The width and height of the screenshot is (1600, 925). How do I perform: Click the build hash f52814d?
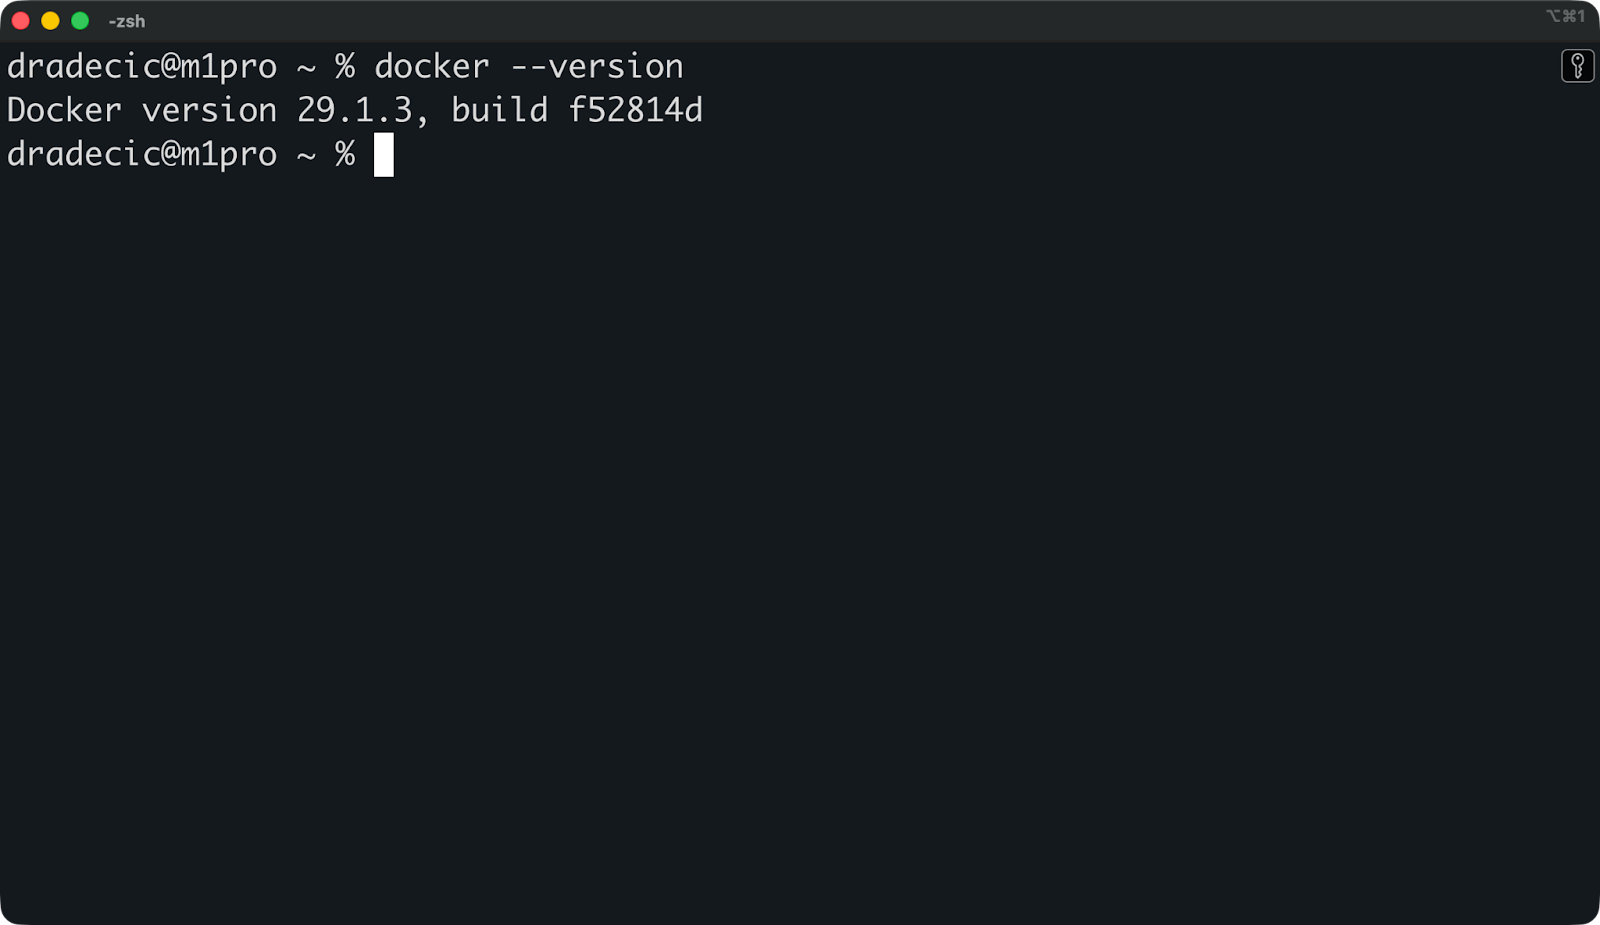(637, 110)
